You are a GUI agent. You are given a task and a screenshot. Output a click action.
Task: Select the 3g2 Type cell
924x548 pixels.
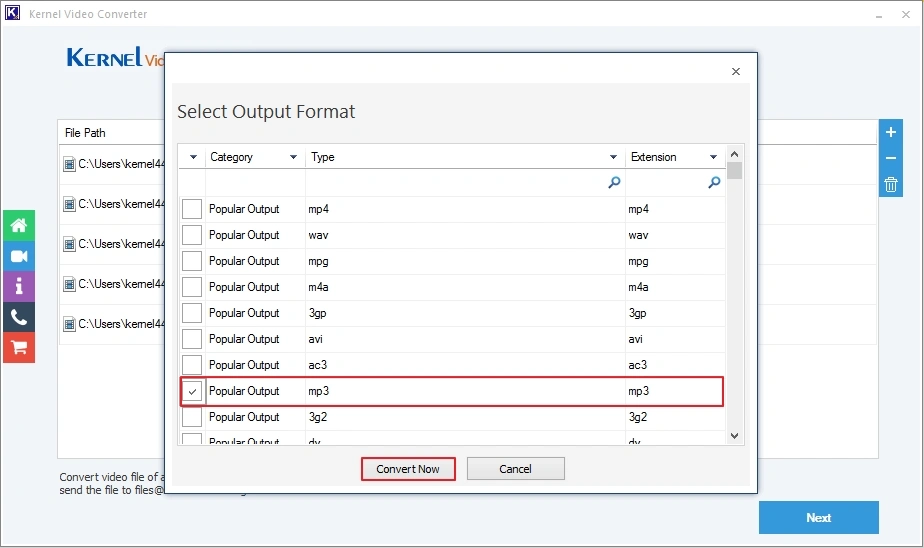coord(465,417)
